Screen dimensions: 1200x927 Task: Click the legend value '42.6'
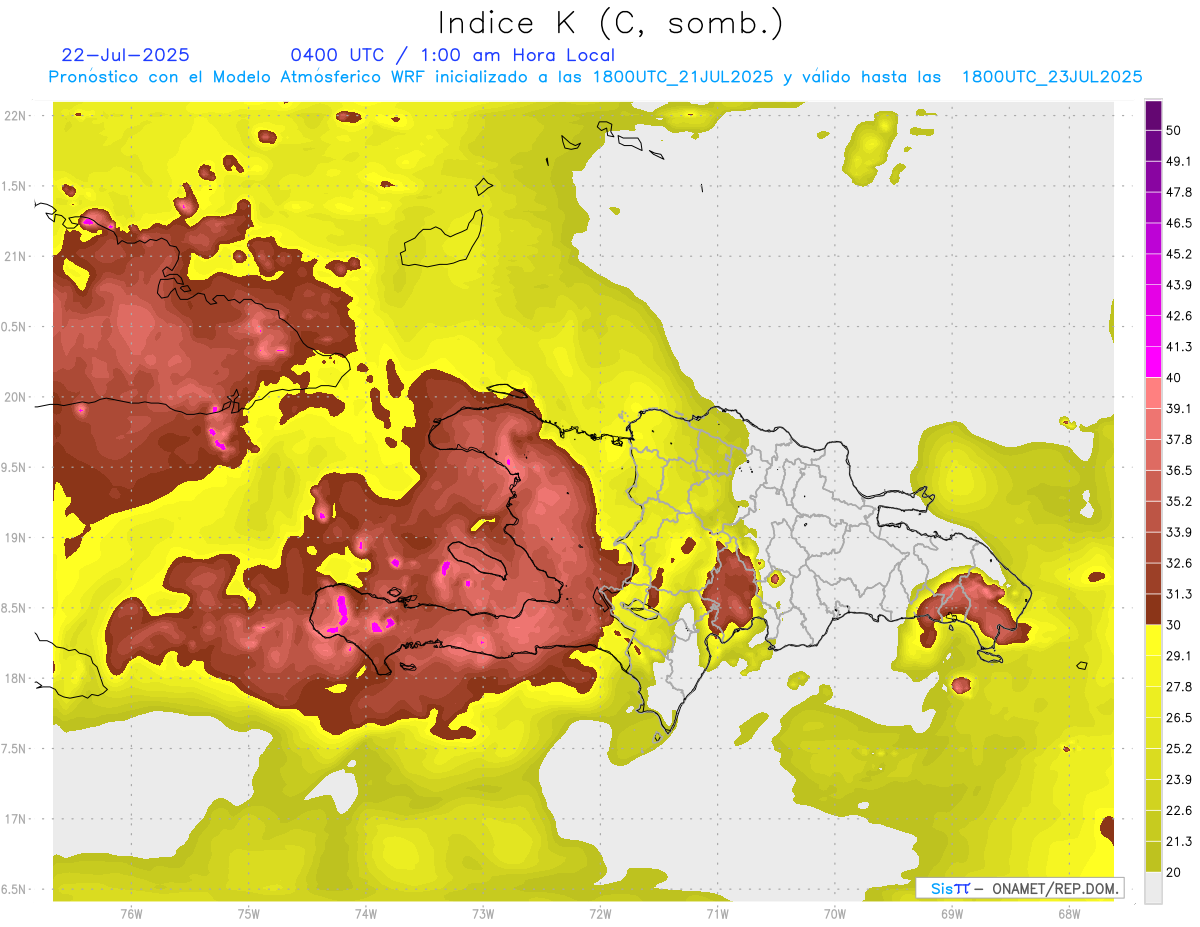click(x=1179, y=316)
